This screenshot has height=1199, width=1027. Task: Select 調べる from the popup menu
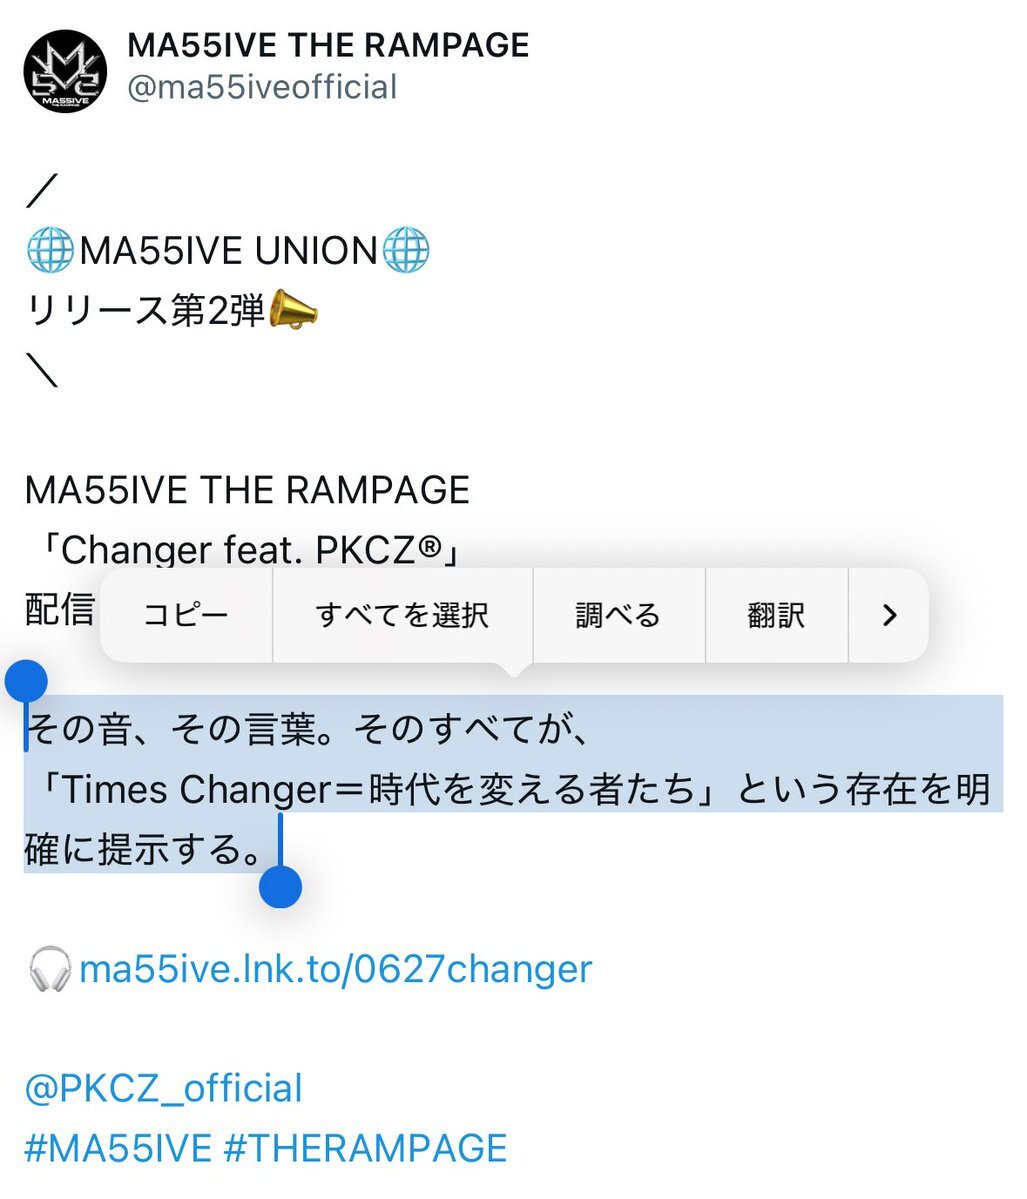tap(619, 616)
